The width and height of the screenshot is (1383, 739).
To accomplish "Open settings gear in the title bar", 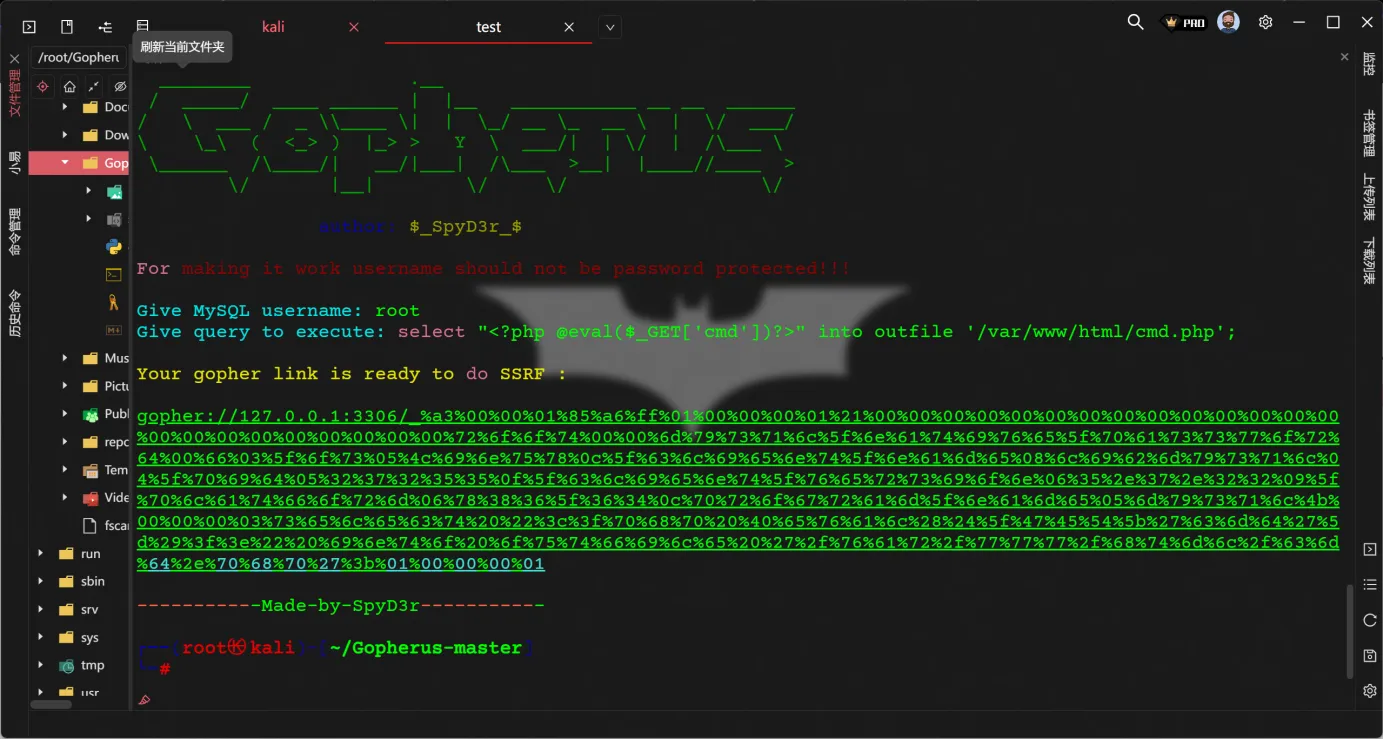I will 1265,22.
